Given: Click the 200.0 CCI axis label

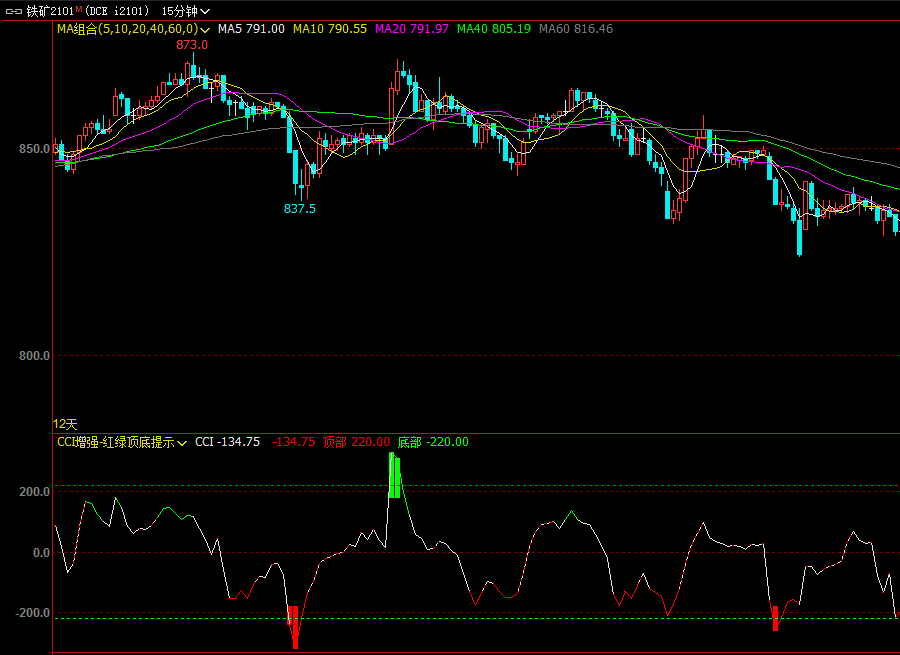Looking at the screenshot, I should click(34, 492).
